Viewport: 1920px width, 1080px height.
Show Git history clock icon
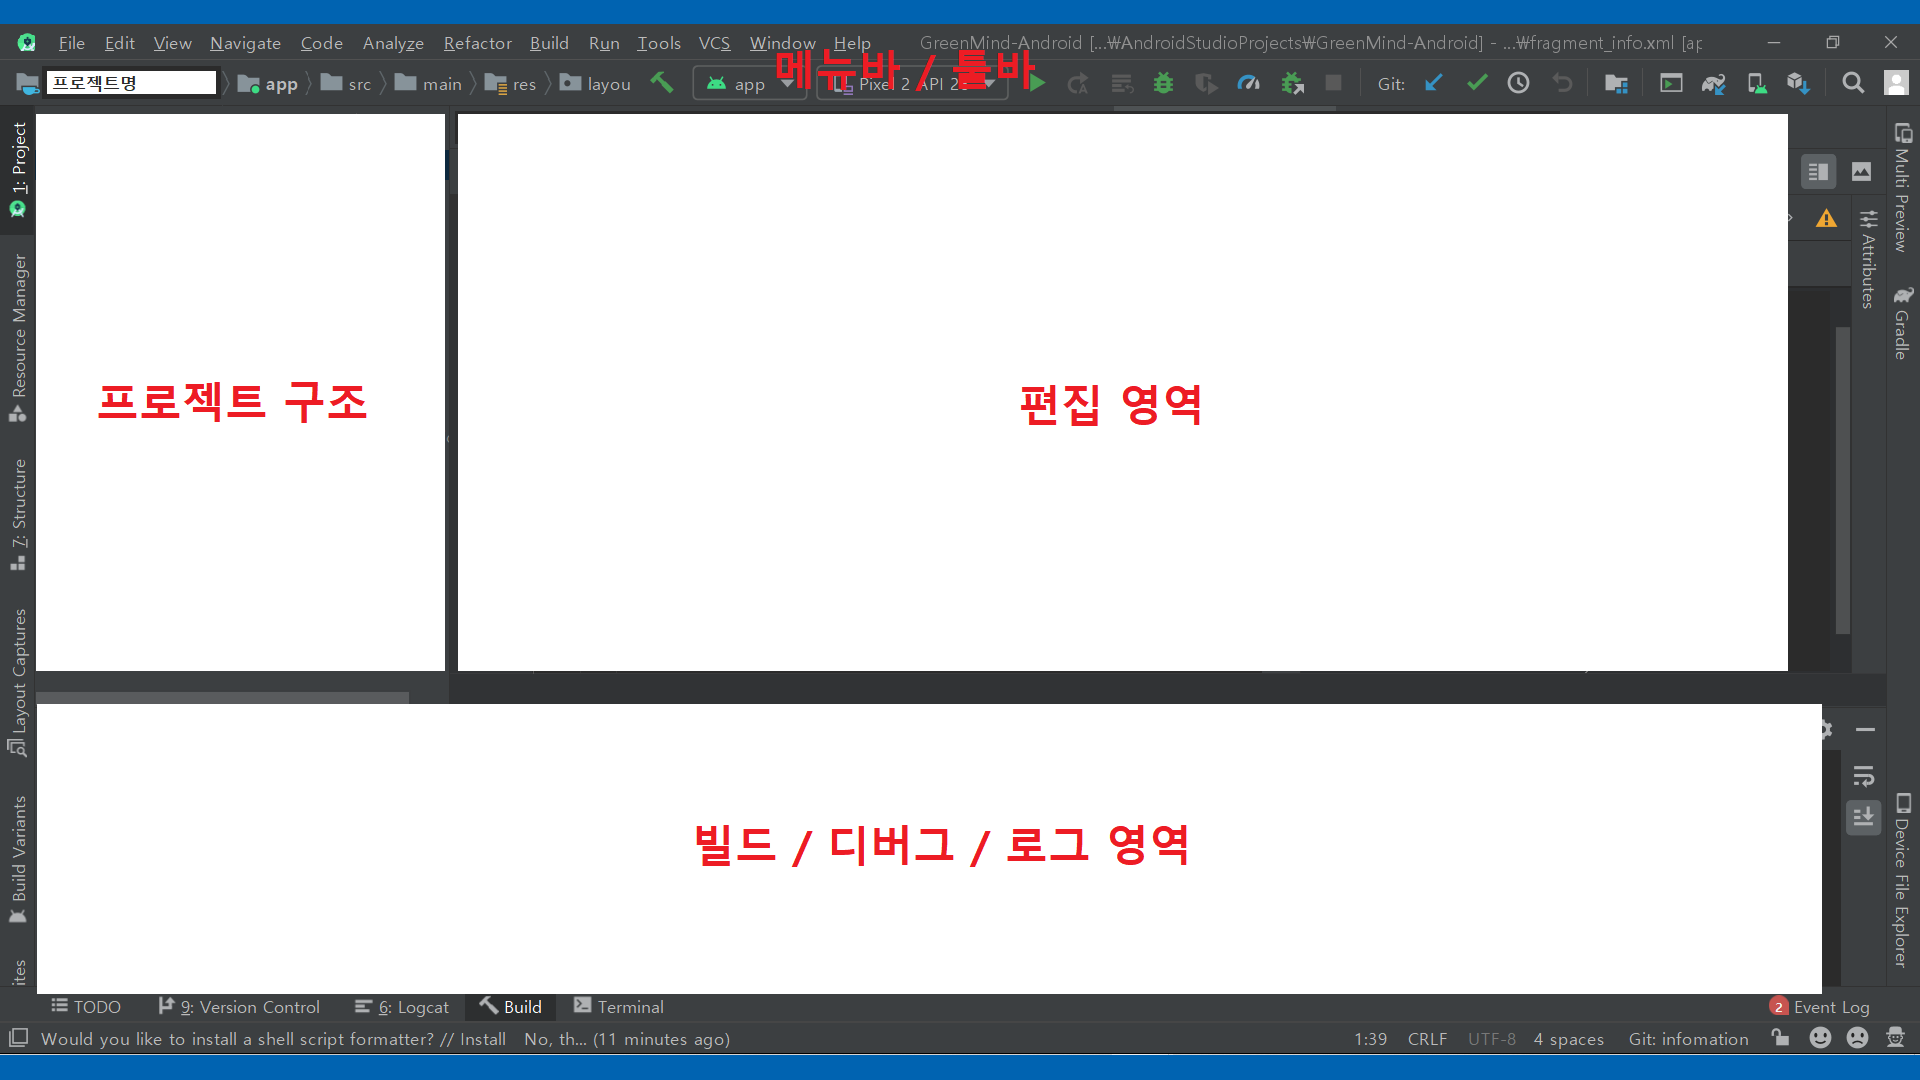click(1518, 83)
